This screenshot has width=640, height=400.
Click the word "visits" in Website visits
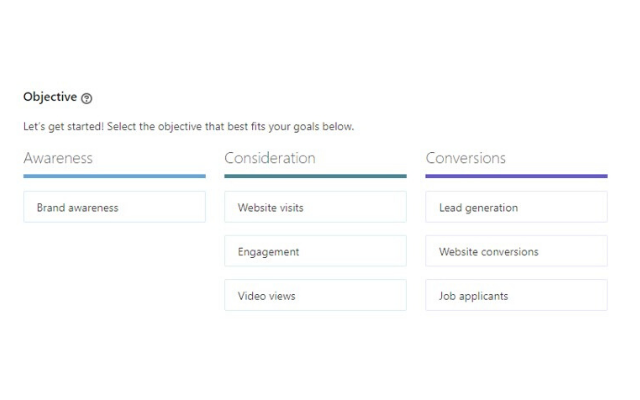(291, 208)
